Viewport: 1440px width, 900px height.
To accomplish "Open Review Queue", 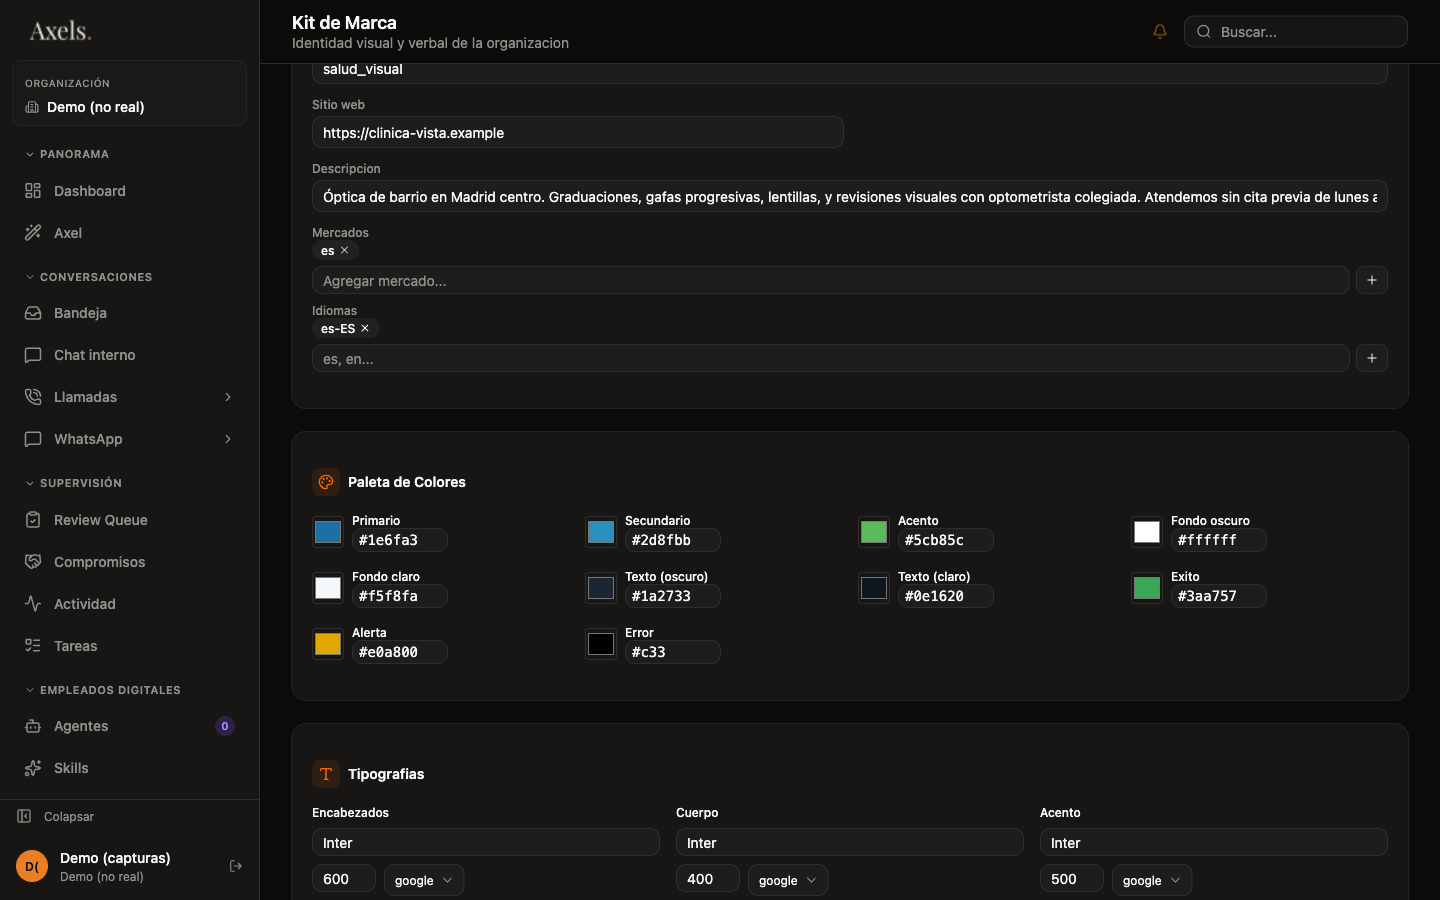I will click(x=130, y=520).
